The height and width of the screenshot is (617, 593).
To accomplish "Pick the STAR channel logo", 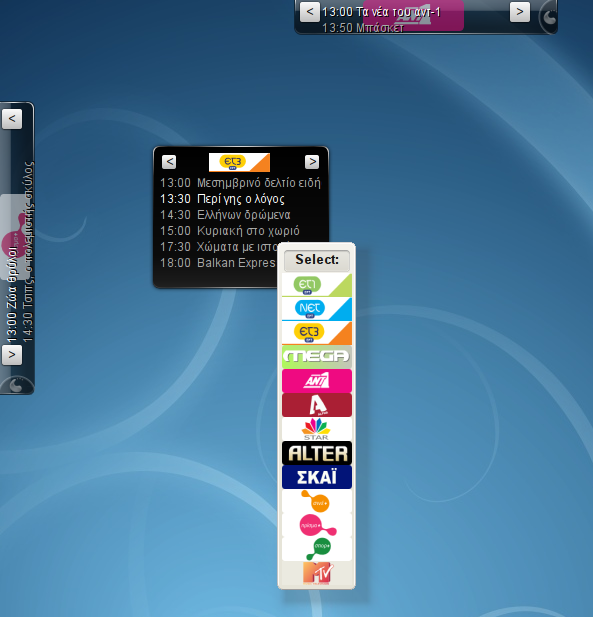I will pos(317,429).
